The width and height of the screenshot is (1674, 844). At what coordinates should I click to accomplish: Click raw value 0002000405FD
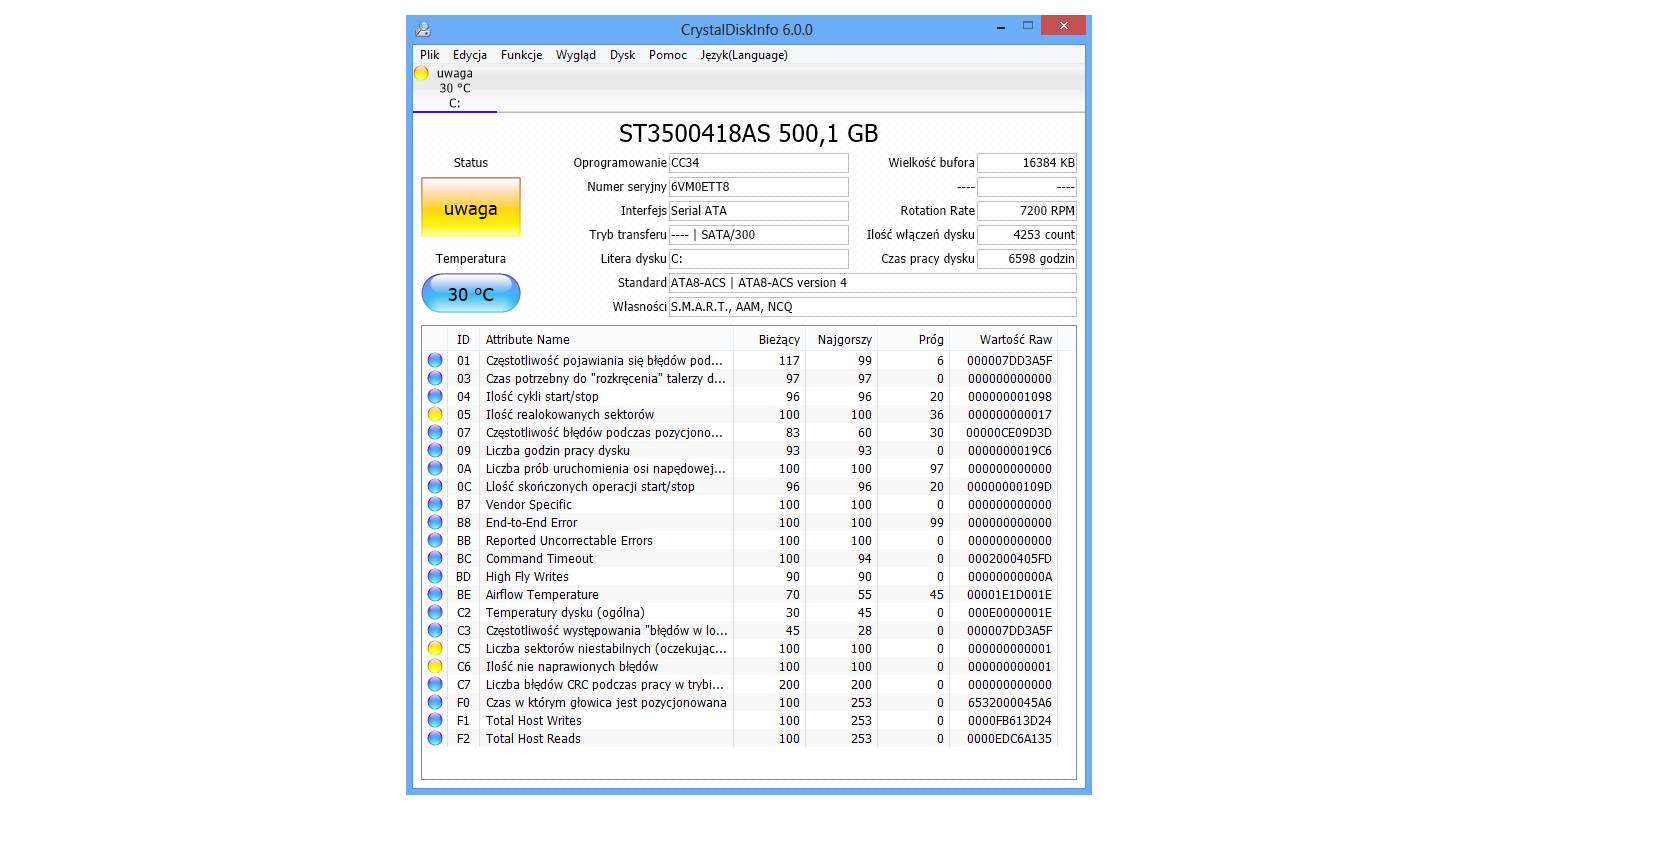click(x=1010, y=559)
